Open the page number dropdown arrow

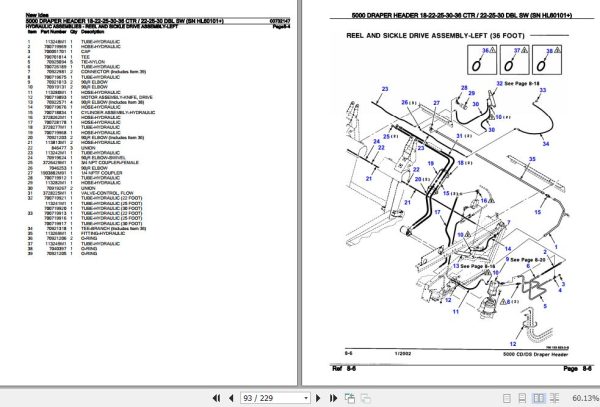[x=306, y=398]
